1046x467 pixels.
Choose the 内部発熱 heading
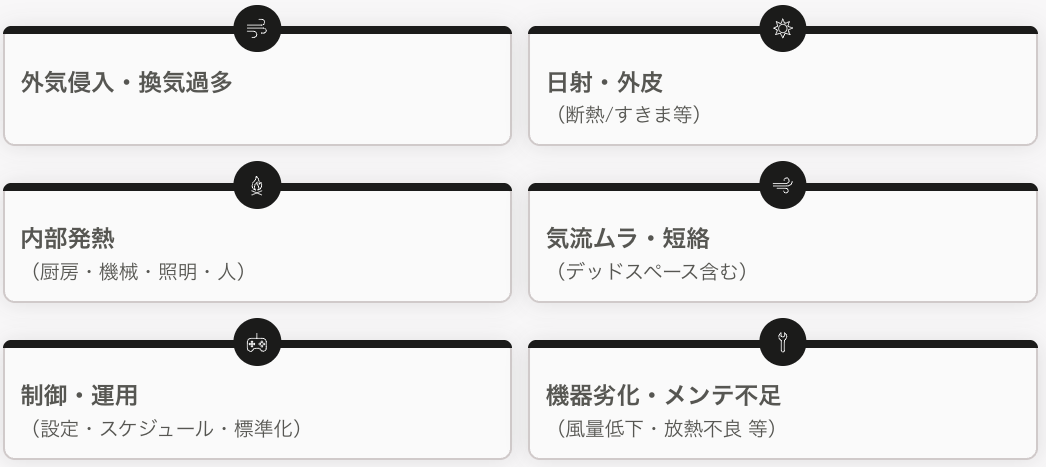click(x=67, y=239)
